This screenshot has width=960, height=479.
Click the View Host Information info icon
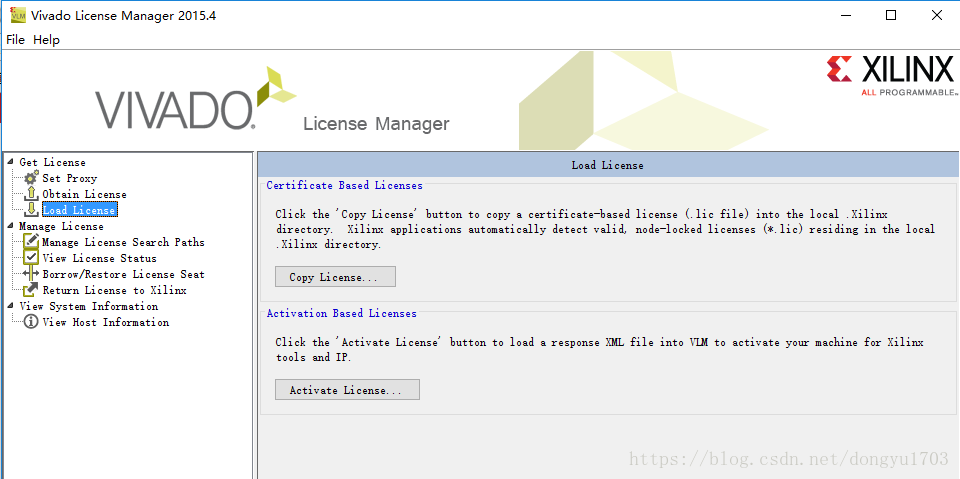point(31,322)
